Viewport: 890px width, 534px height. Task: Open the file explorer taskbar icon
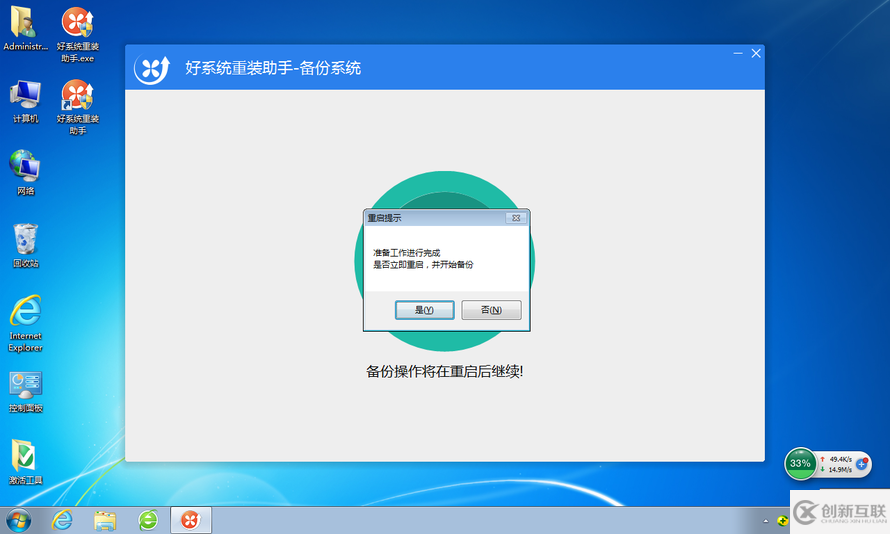tap(105, 520)
